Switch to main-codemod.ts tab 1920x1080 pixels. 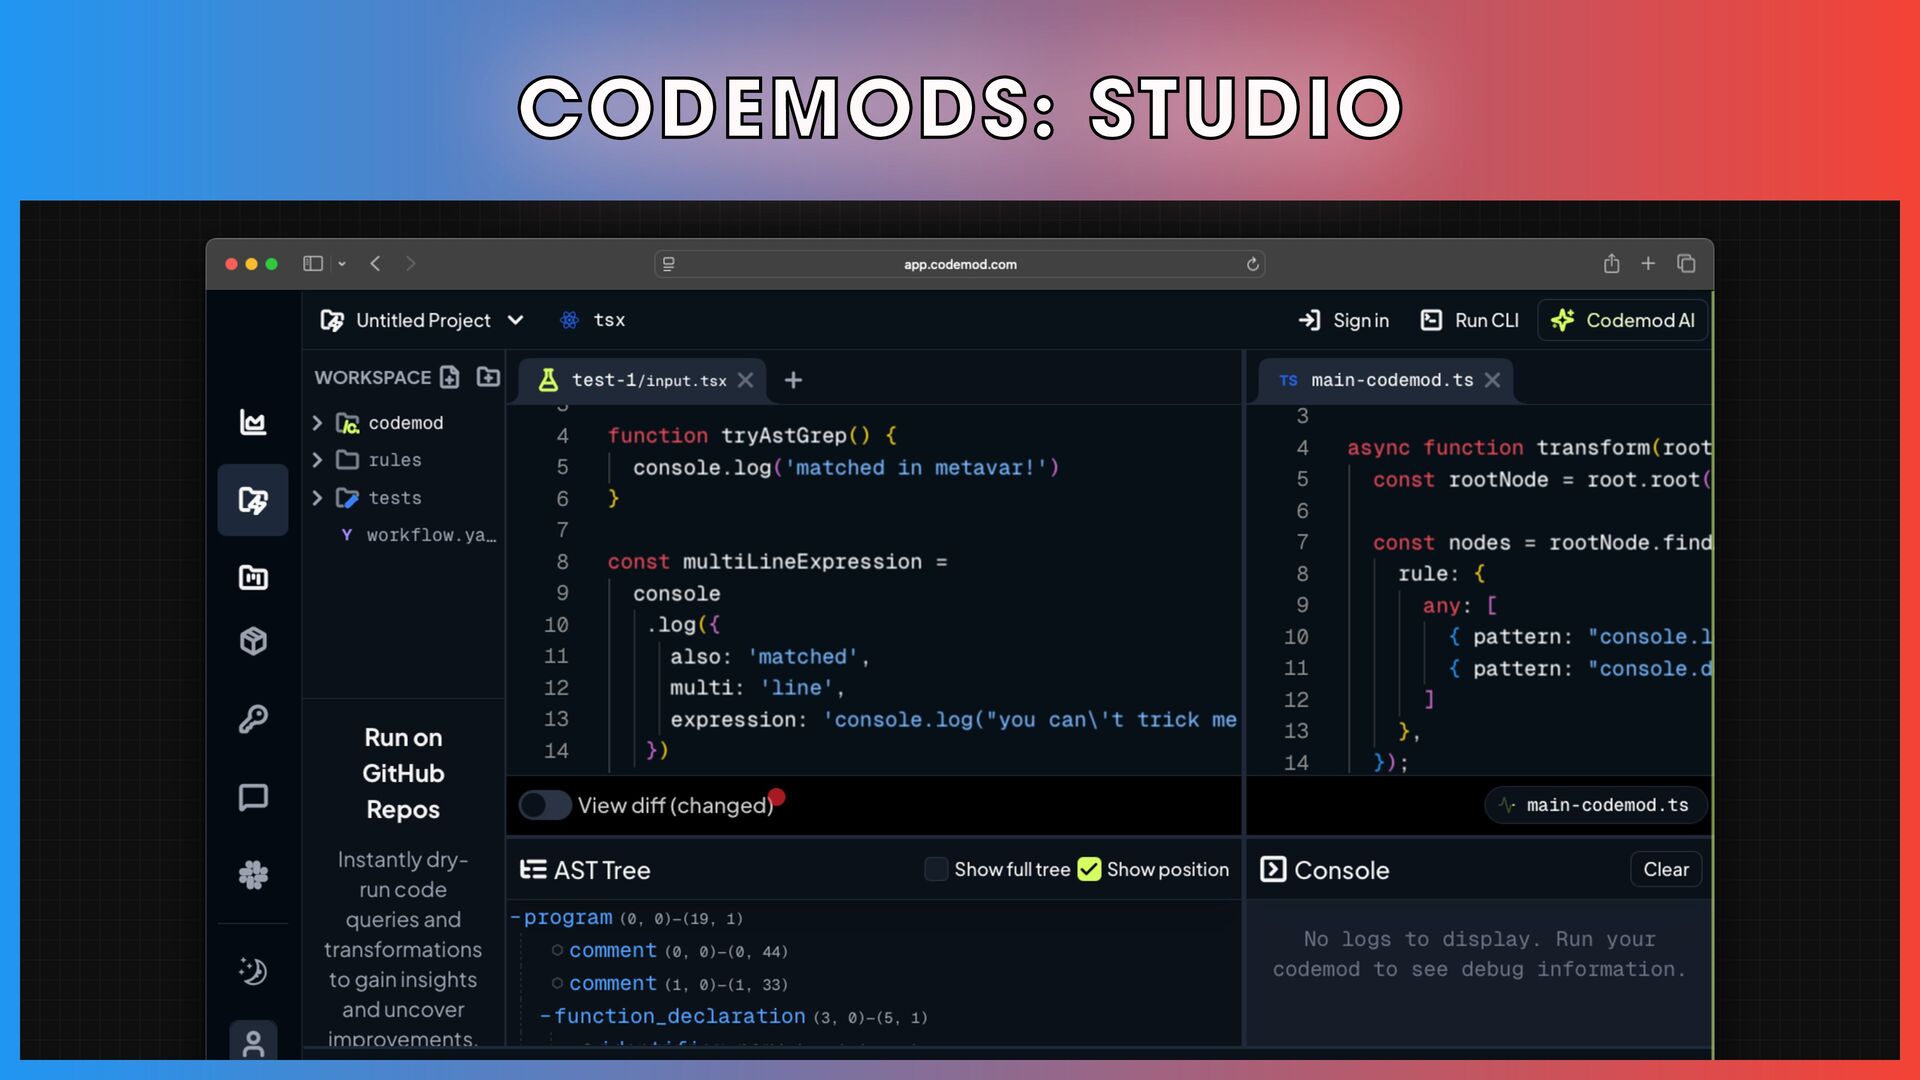point(1390,380)
